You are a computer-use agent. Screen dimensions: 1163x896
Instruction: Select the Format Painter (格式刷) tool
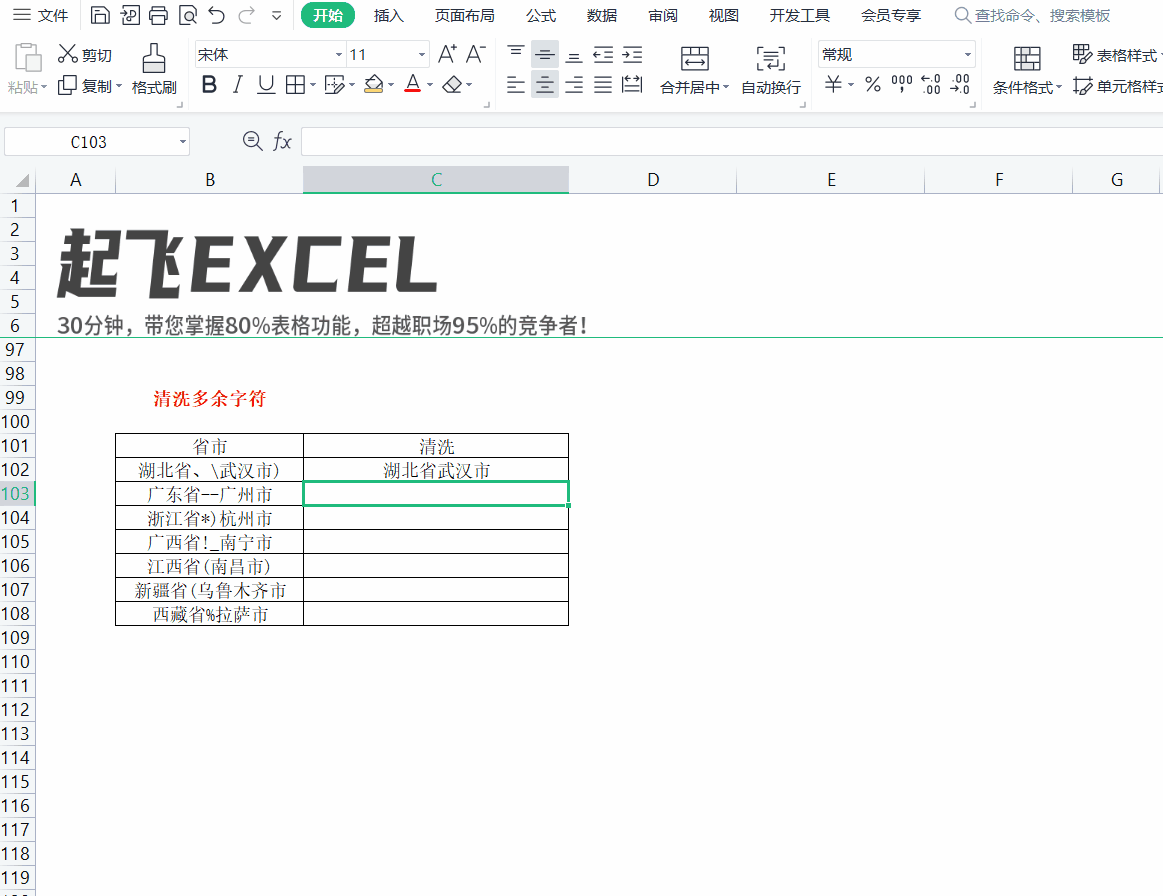pyautogui.click(x=154, y=70)
